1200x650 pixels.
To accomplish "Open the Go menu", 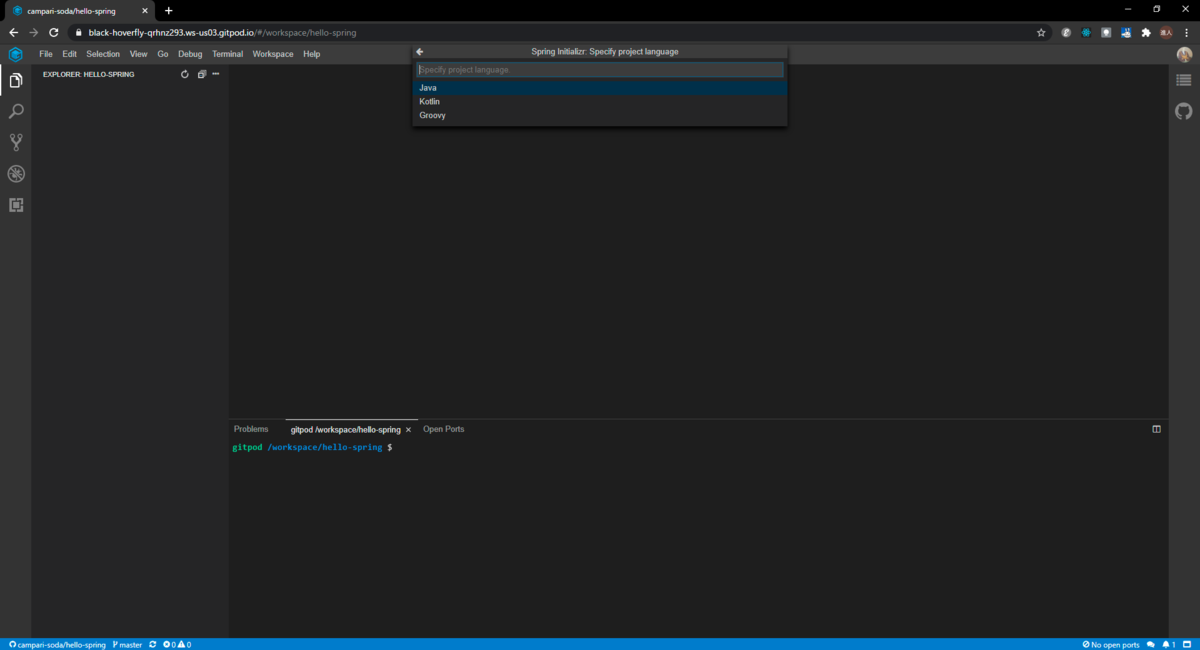I will pos(163,54).
